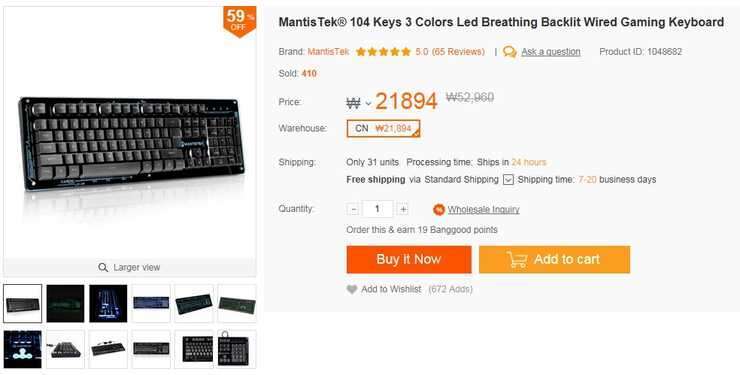Click the Add to cart button

click(x=555, y=259)
